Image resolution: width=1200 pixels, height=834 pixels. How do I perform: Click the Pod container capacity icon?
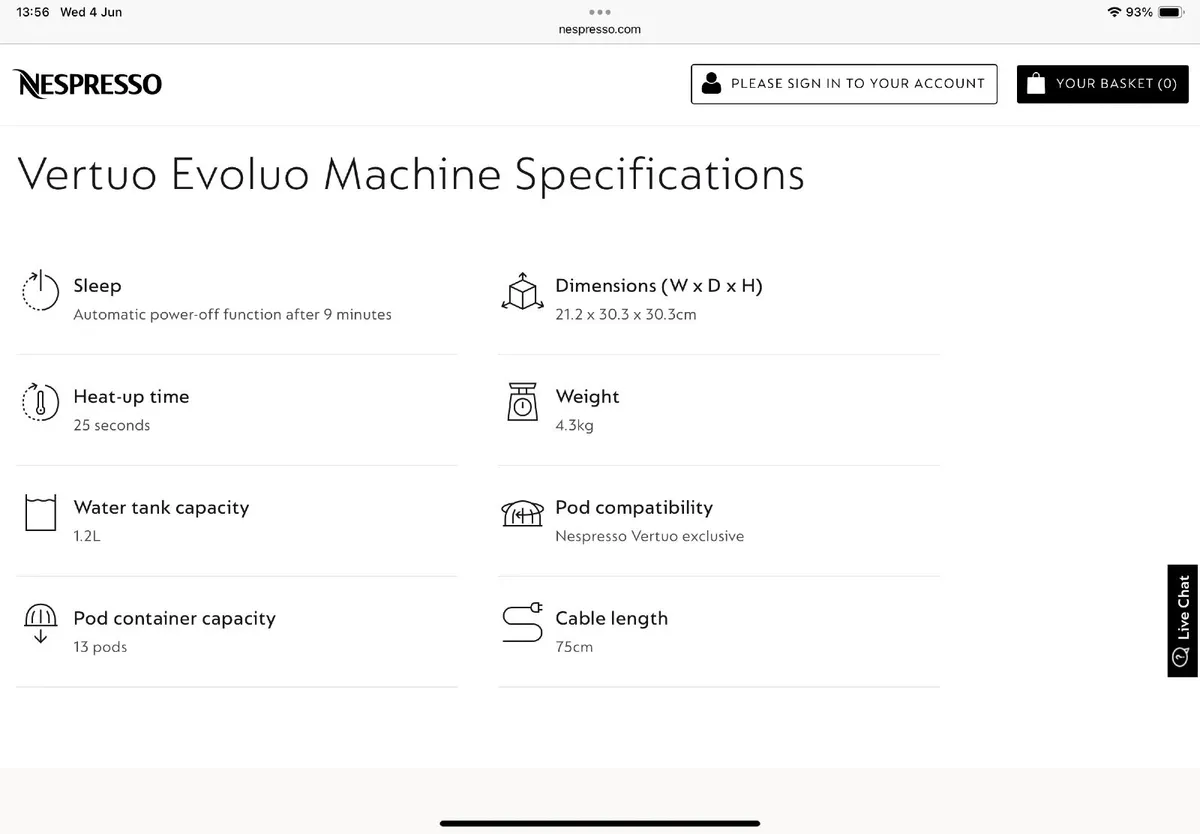[x=40, y=623]
